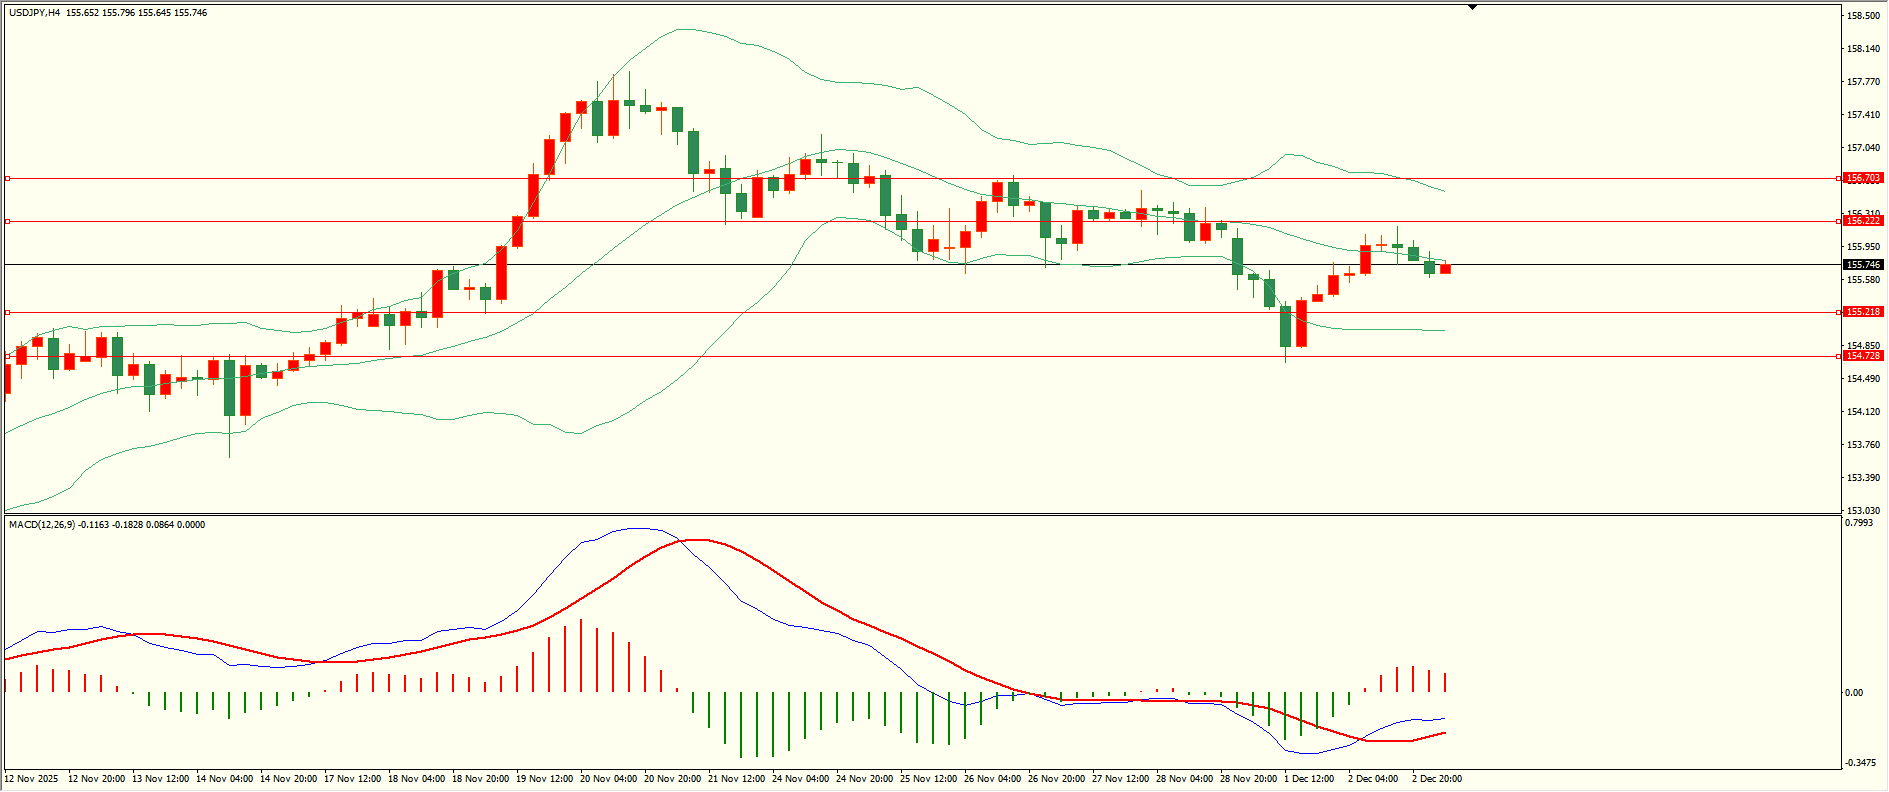1889x792 pixels.
Task: Click the red 154.728 price label
Action: pos(1863,356)
